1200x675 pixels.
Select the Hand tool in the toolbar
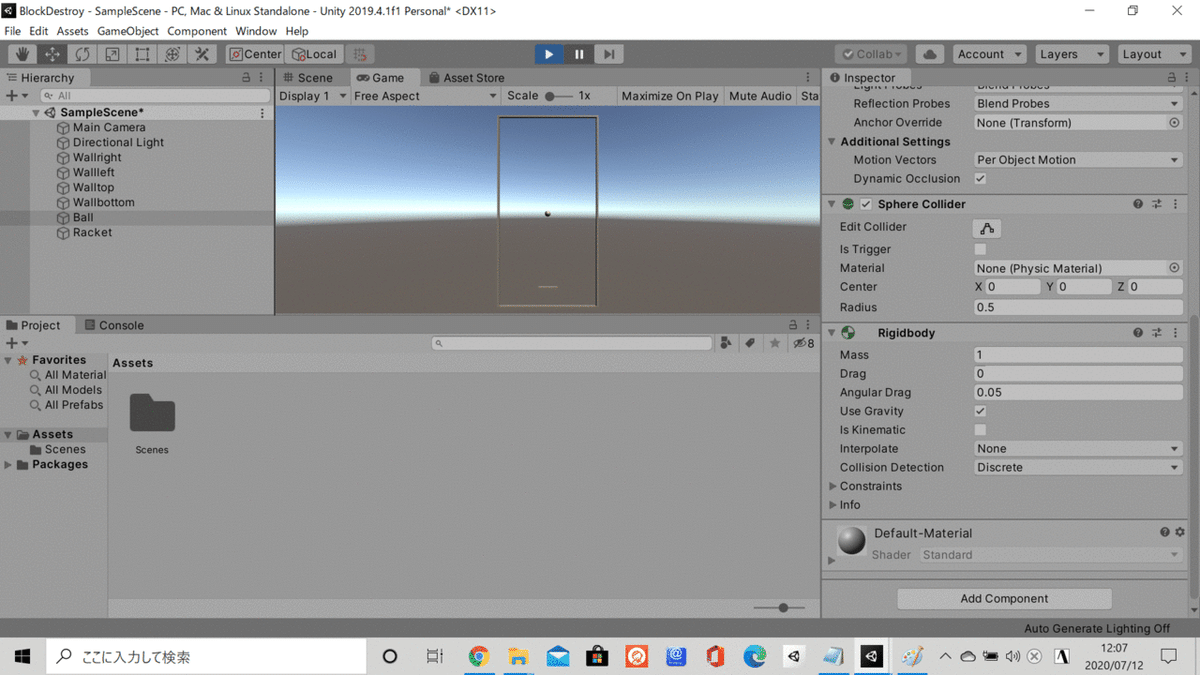click(x=22, y=54)
